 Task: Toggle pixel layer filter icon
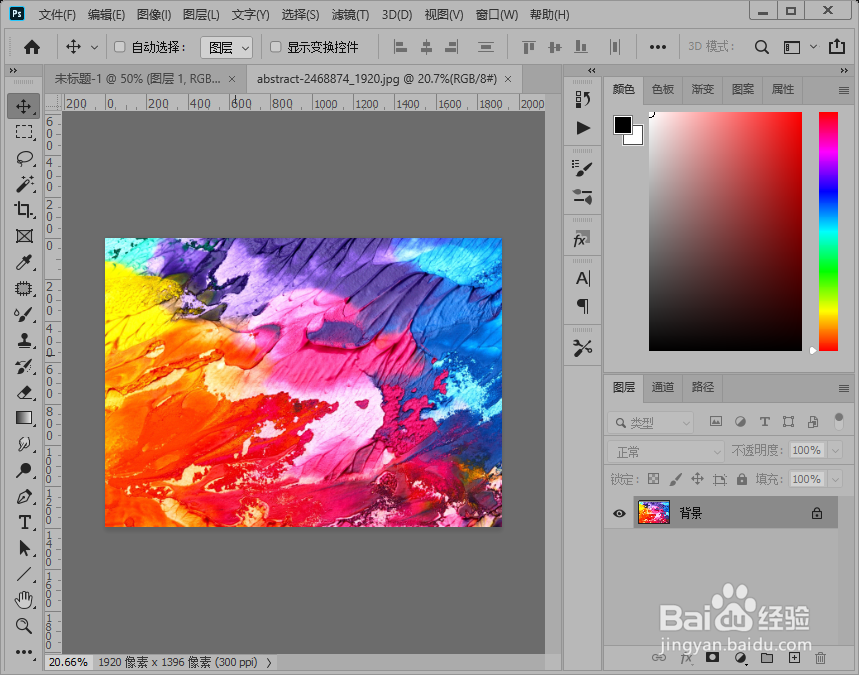tap(715, 421)
